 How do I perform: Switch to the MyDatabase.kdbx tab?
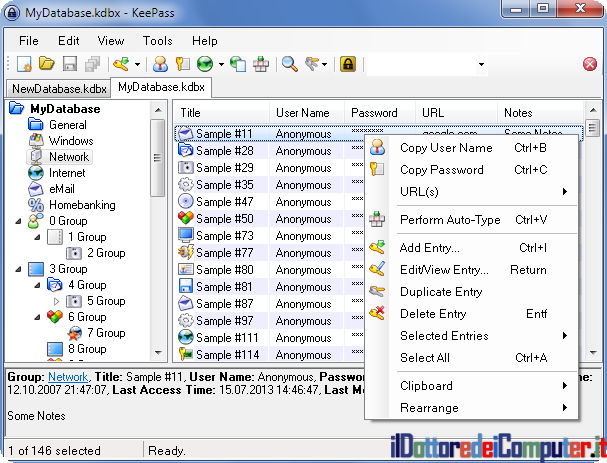click(161, 87)
